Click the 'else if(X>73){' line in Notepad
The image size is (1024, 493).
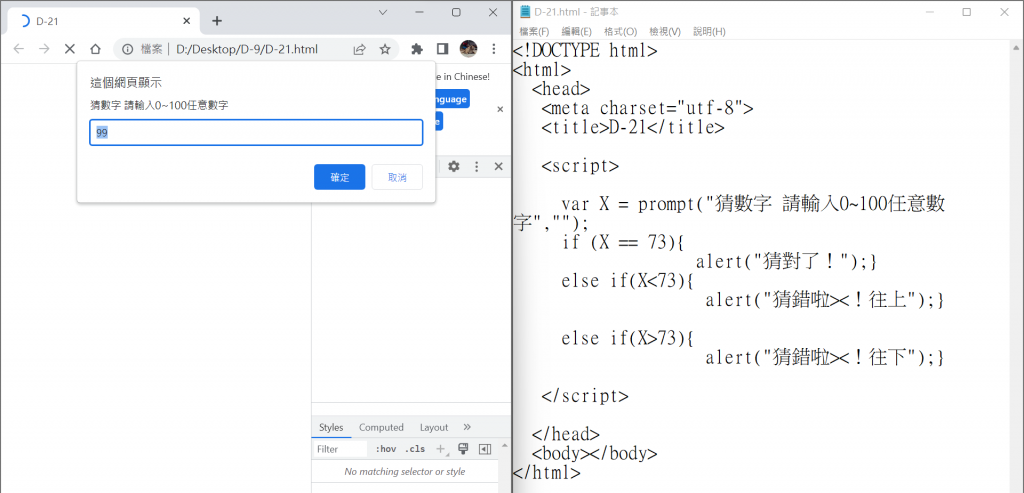(x=627, y=338)
